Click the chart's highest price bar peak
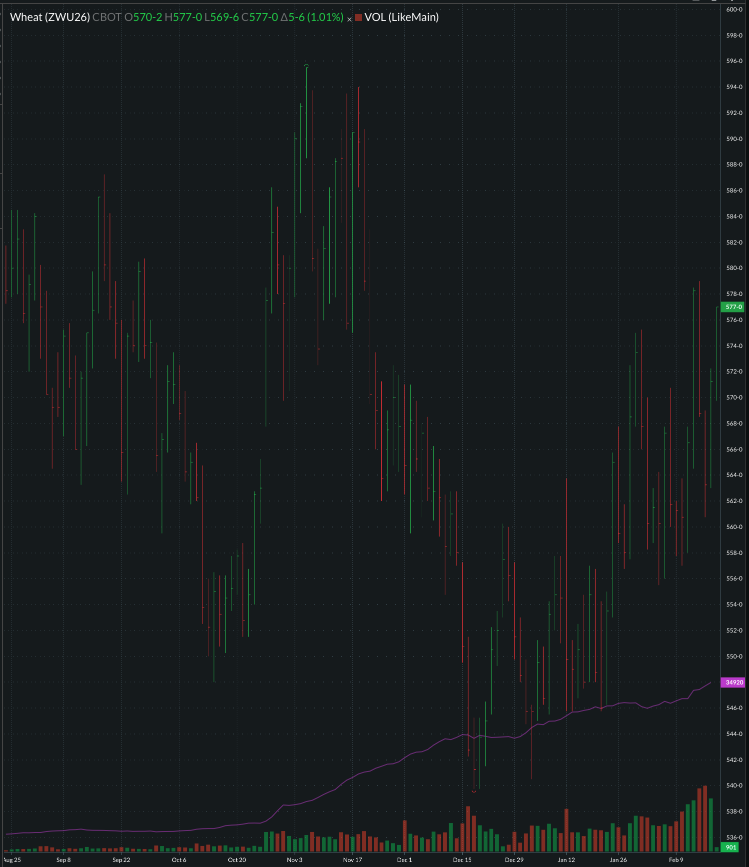749x867 pixels. (305, 66)
